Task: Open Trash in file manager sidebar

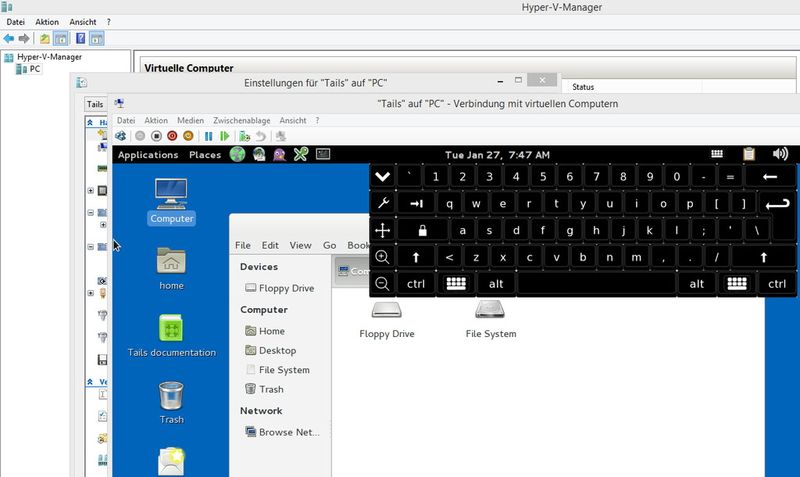Action: click(264, 389)
